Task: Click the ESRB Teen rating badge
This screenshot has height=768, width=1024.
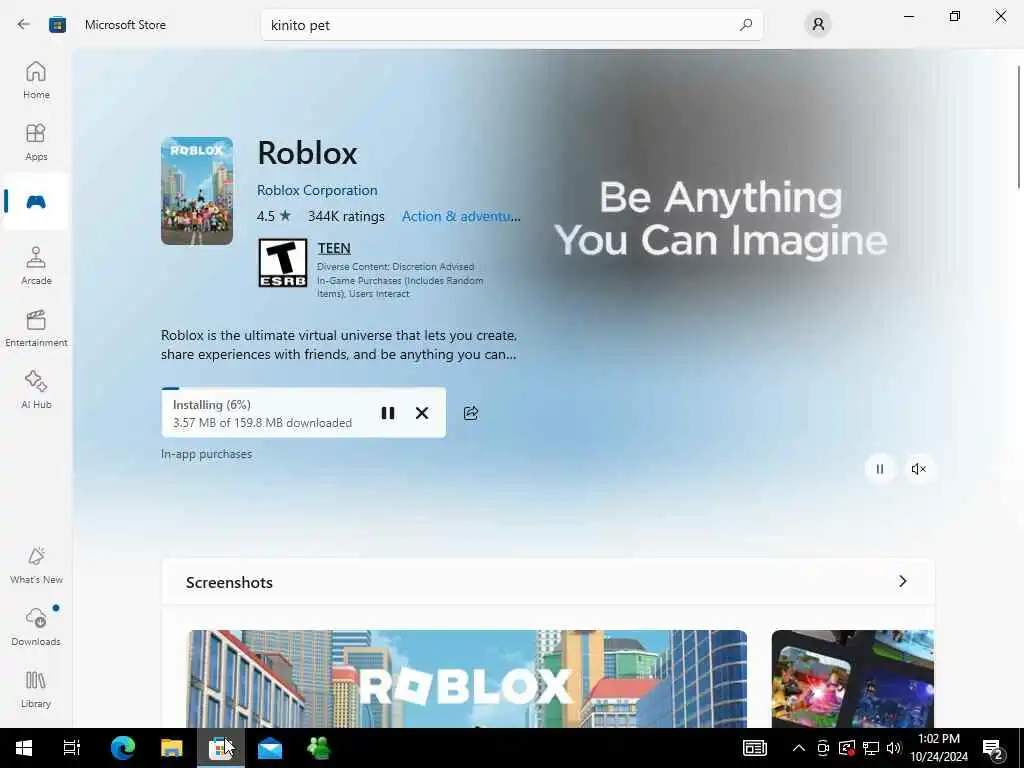Action: [283, 263]
